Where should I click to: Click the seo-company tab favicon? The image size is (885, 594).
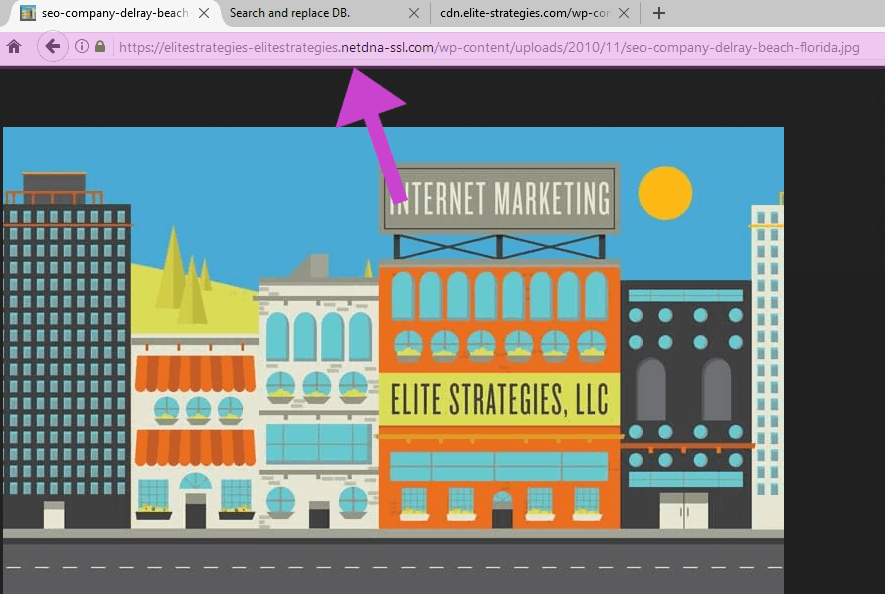pyautogui.click(x=28, y=13)
